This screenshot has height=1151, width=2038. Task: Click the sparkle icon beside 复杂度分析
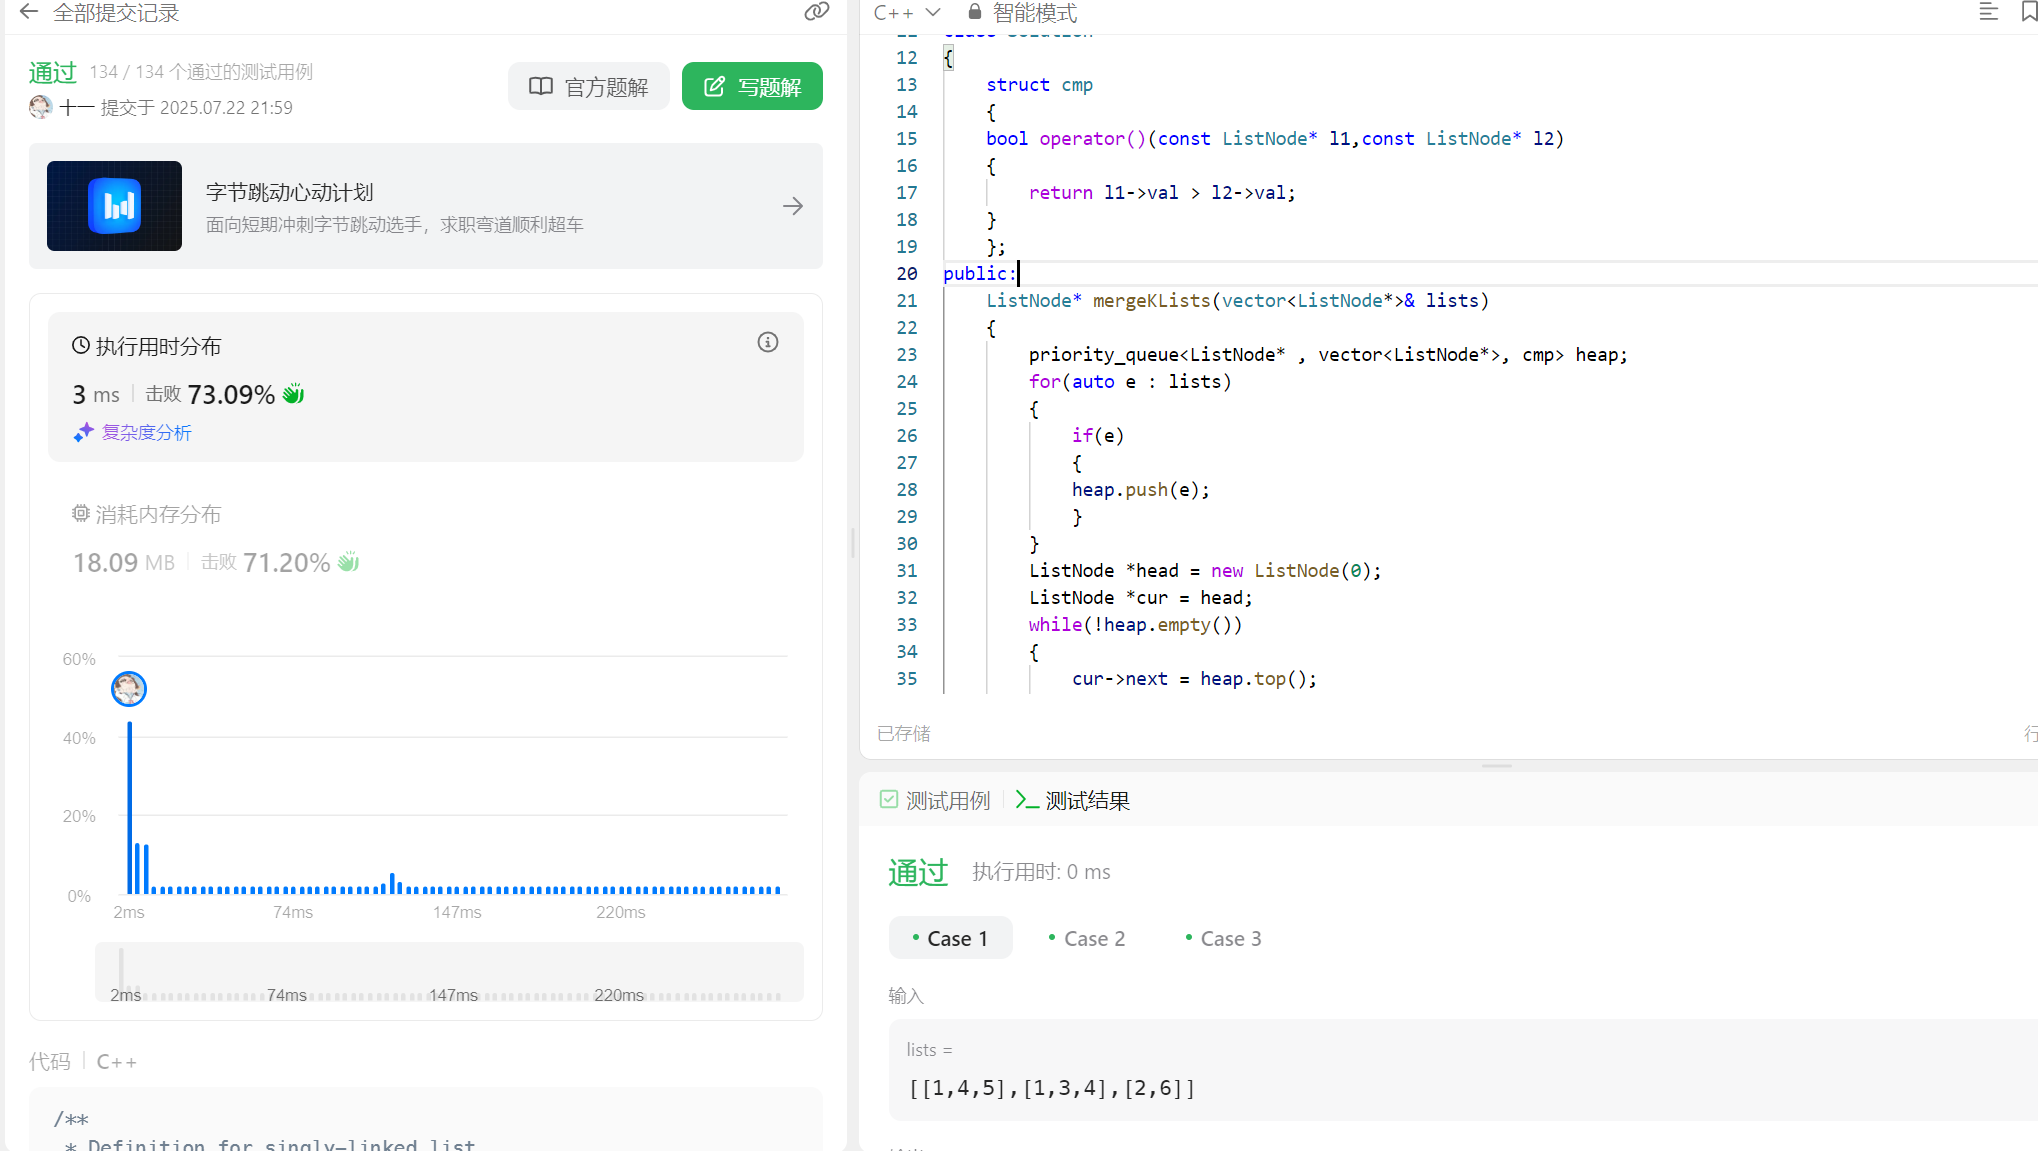(x=83, y=432)
